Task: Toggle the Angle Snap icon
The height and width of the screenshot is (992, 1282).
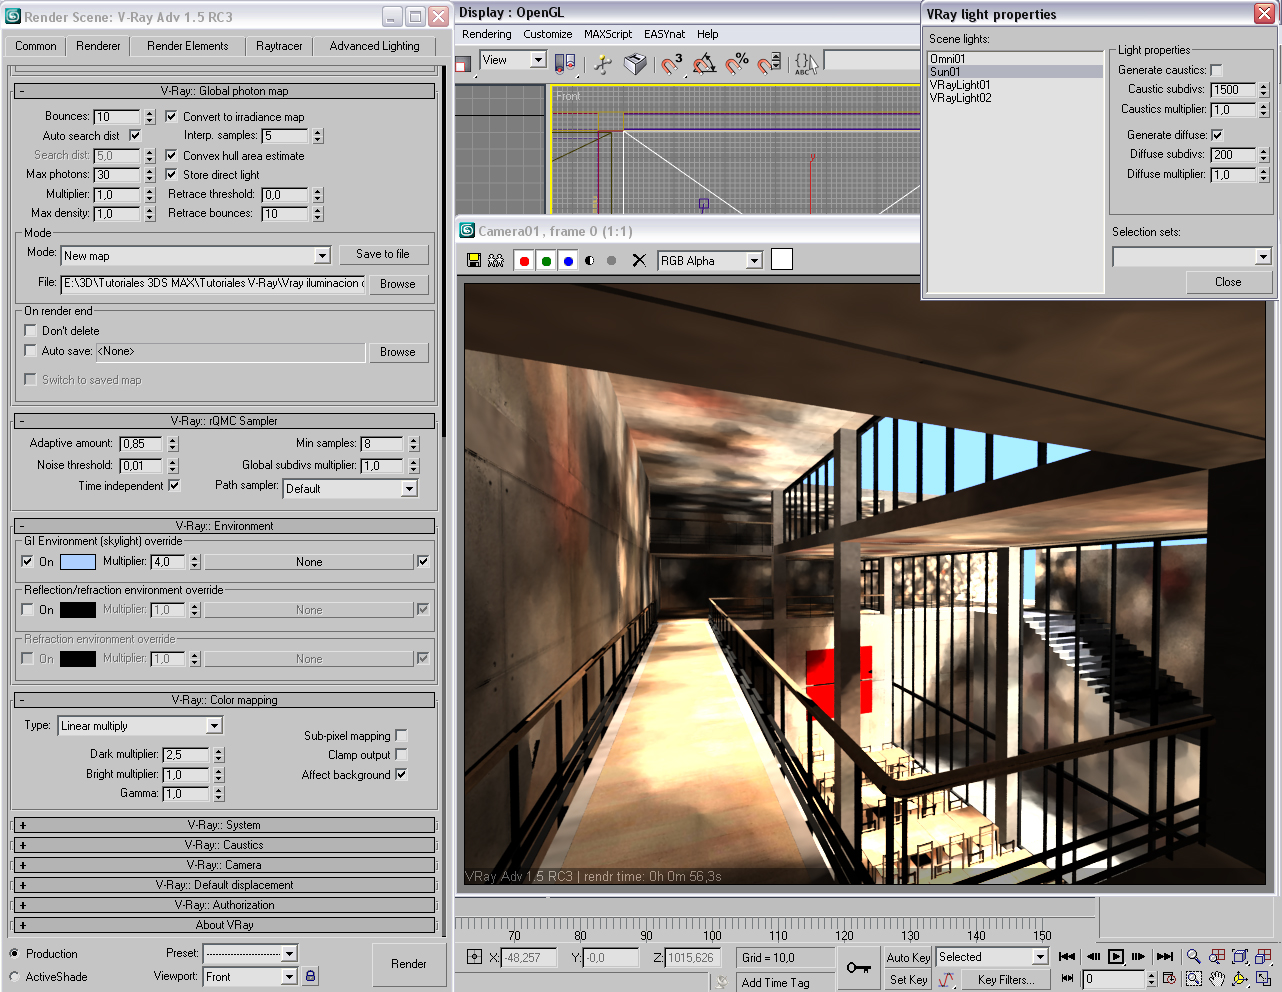Action: [x=705, y=64]
